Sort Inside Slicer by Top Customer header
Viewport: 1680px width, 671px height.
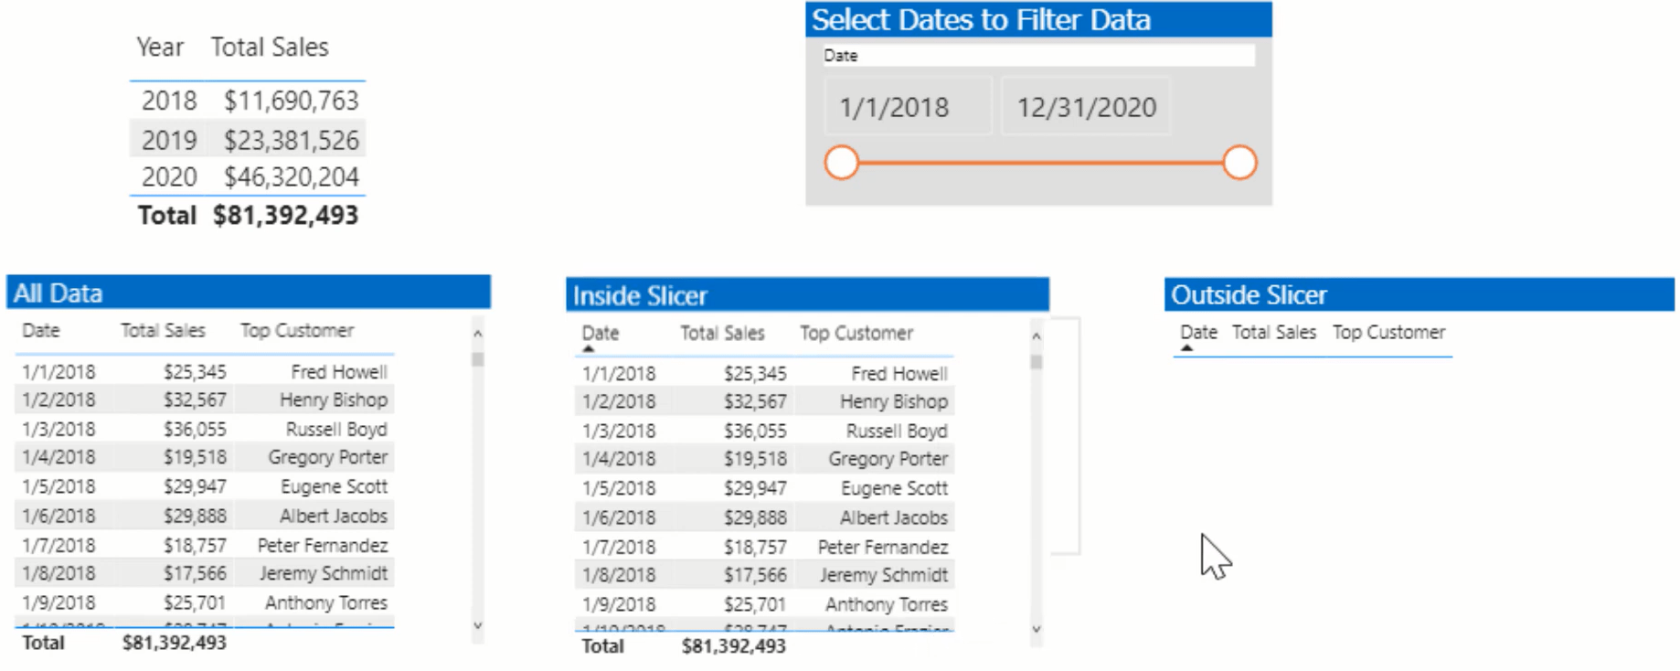coord(856,333)
